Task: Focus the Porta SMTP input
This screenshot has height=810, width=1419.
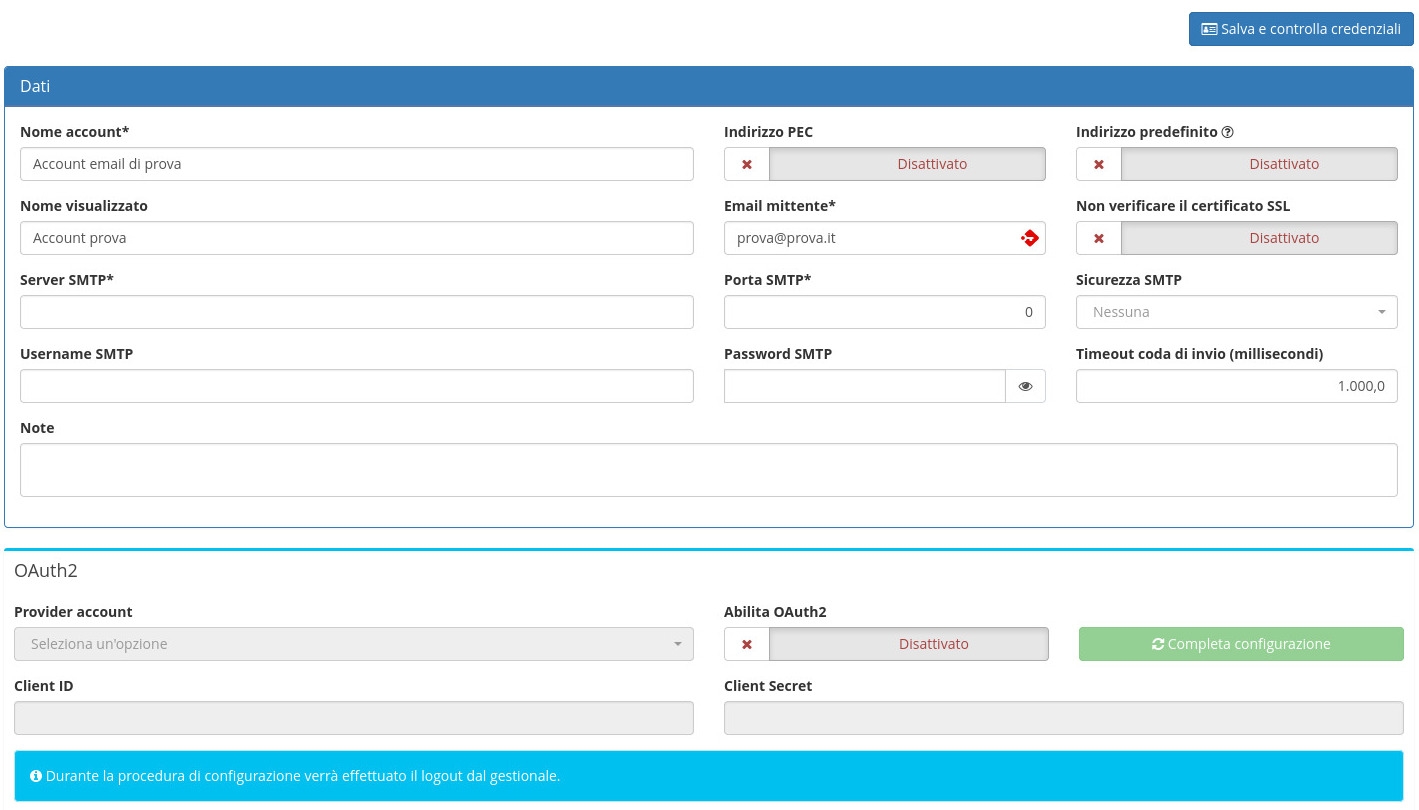Action: [884, 312]
